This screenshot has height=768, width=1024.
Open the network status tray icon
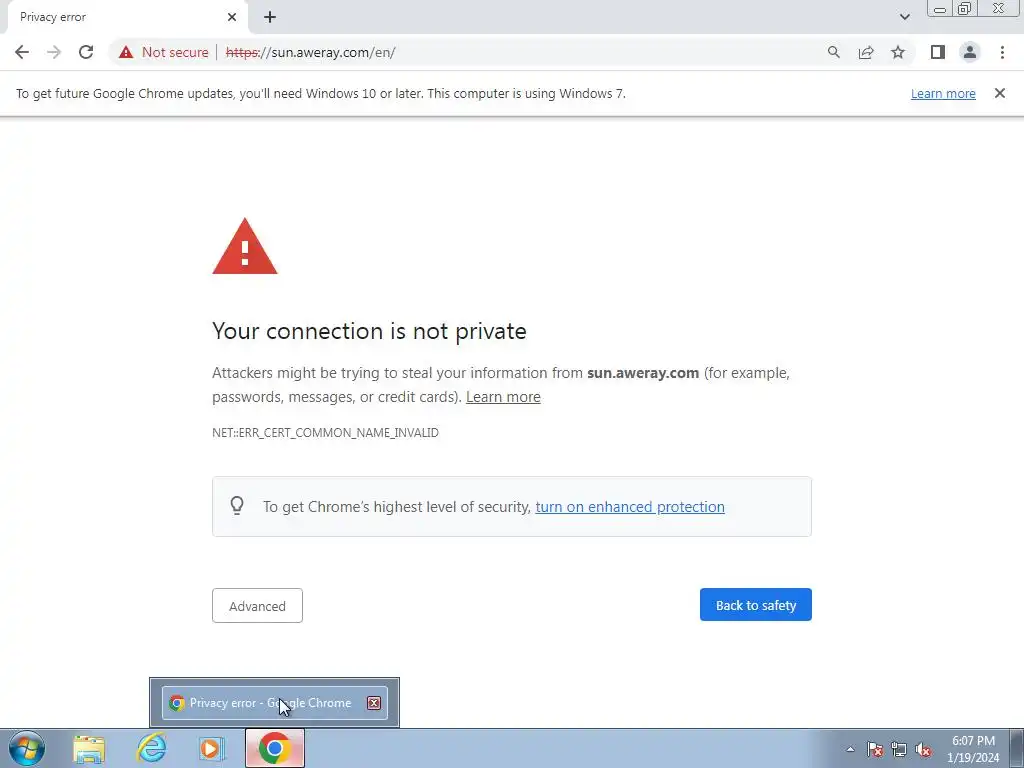pyautogui.click(x=899, y=749)
